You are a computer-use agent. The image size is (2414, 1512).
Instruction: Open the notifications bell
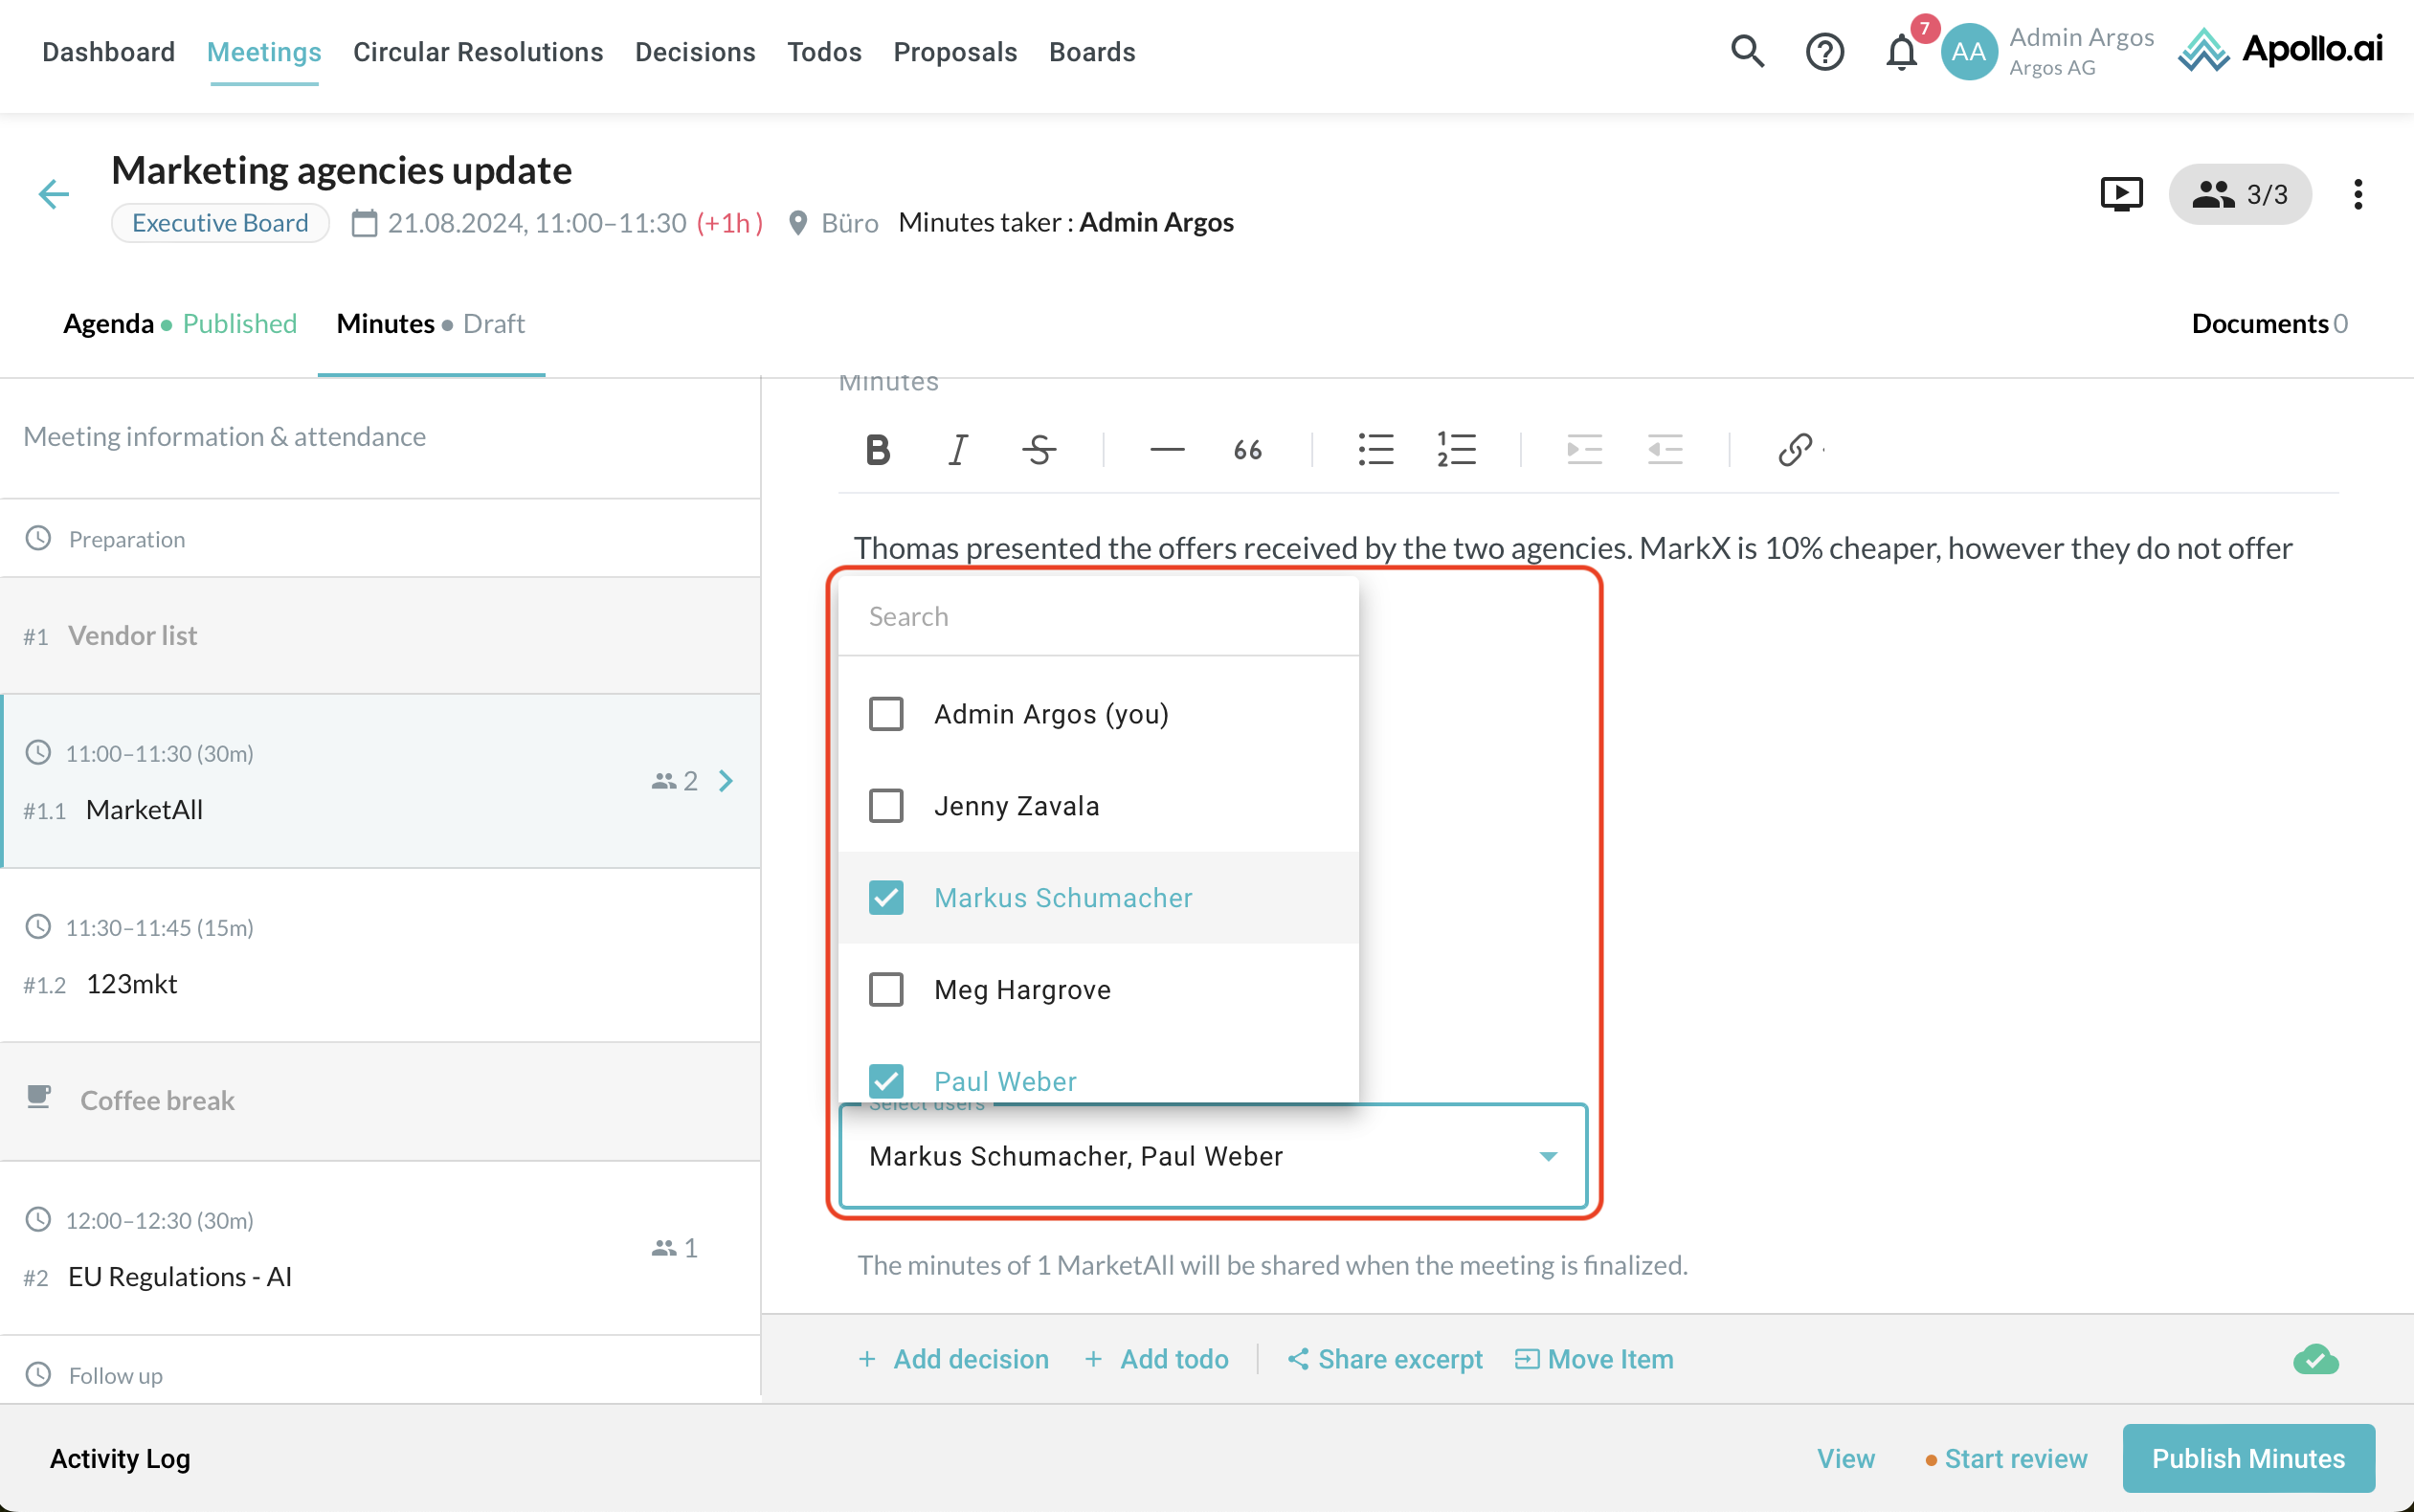pyautogui.click(x=1901, y=52)
